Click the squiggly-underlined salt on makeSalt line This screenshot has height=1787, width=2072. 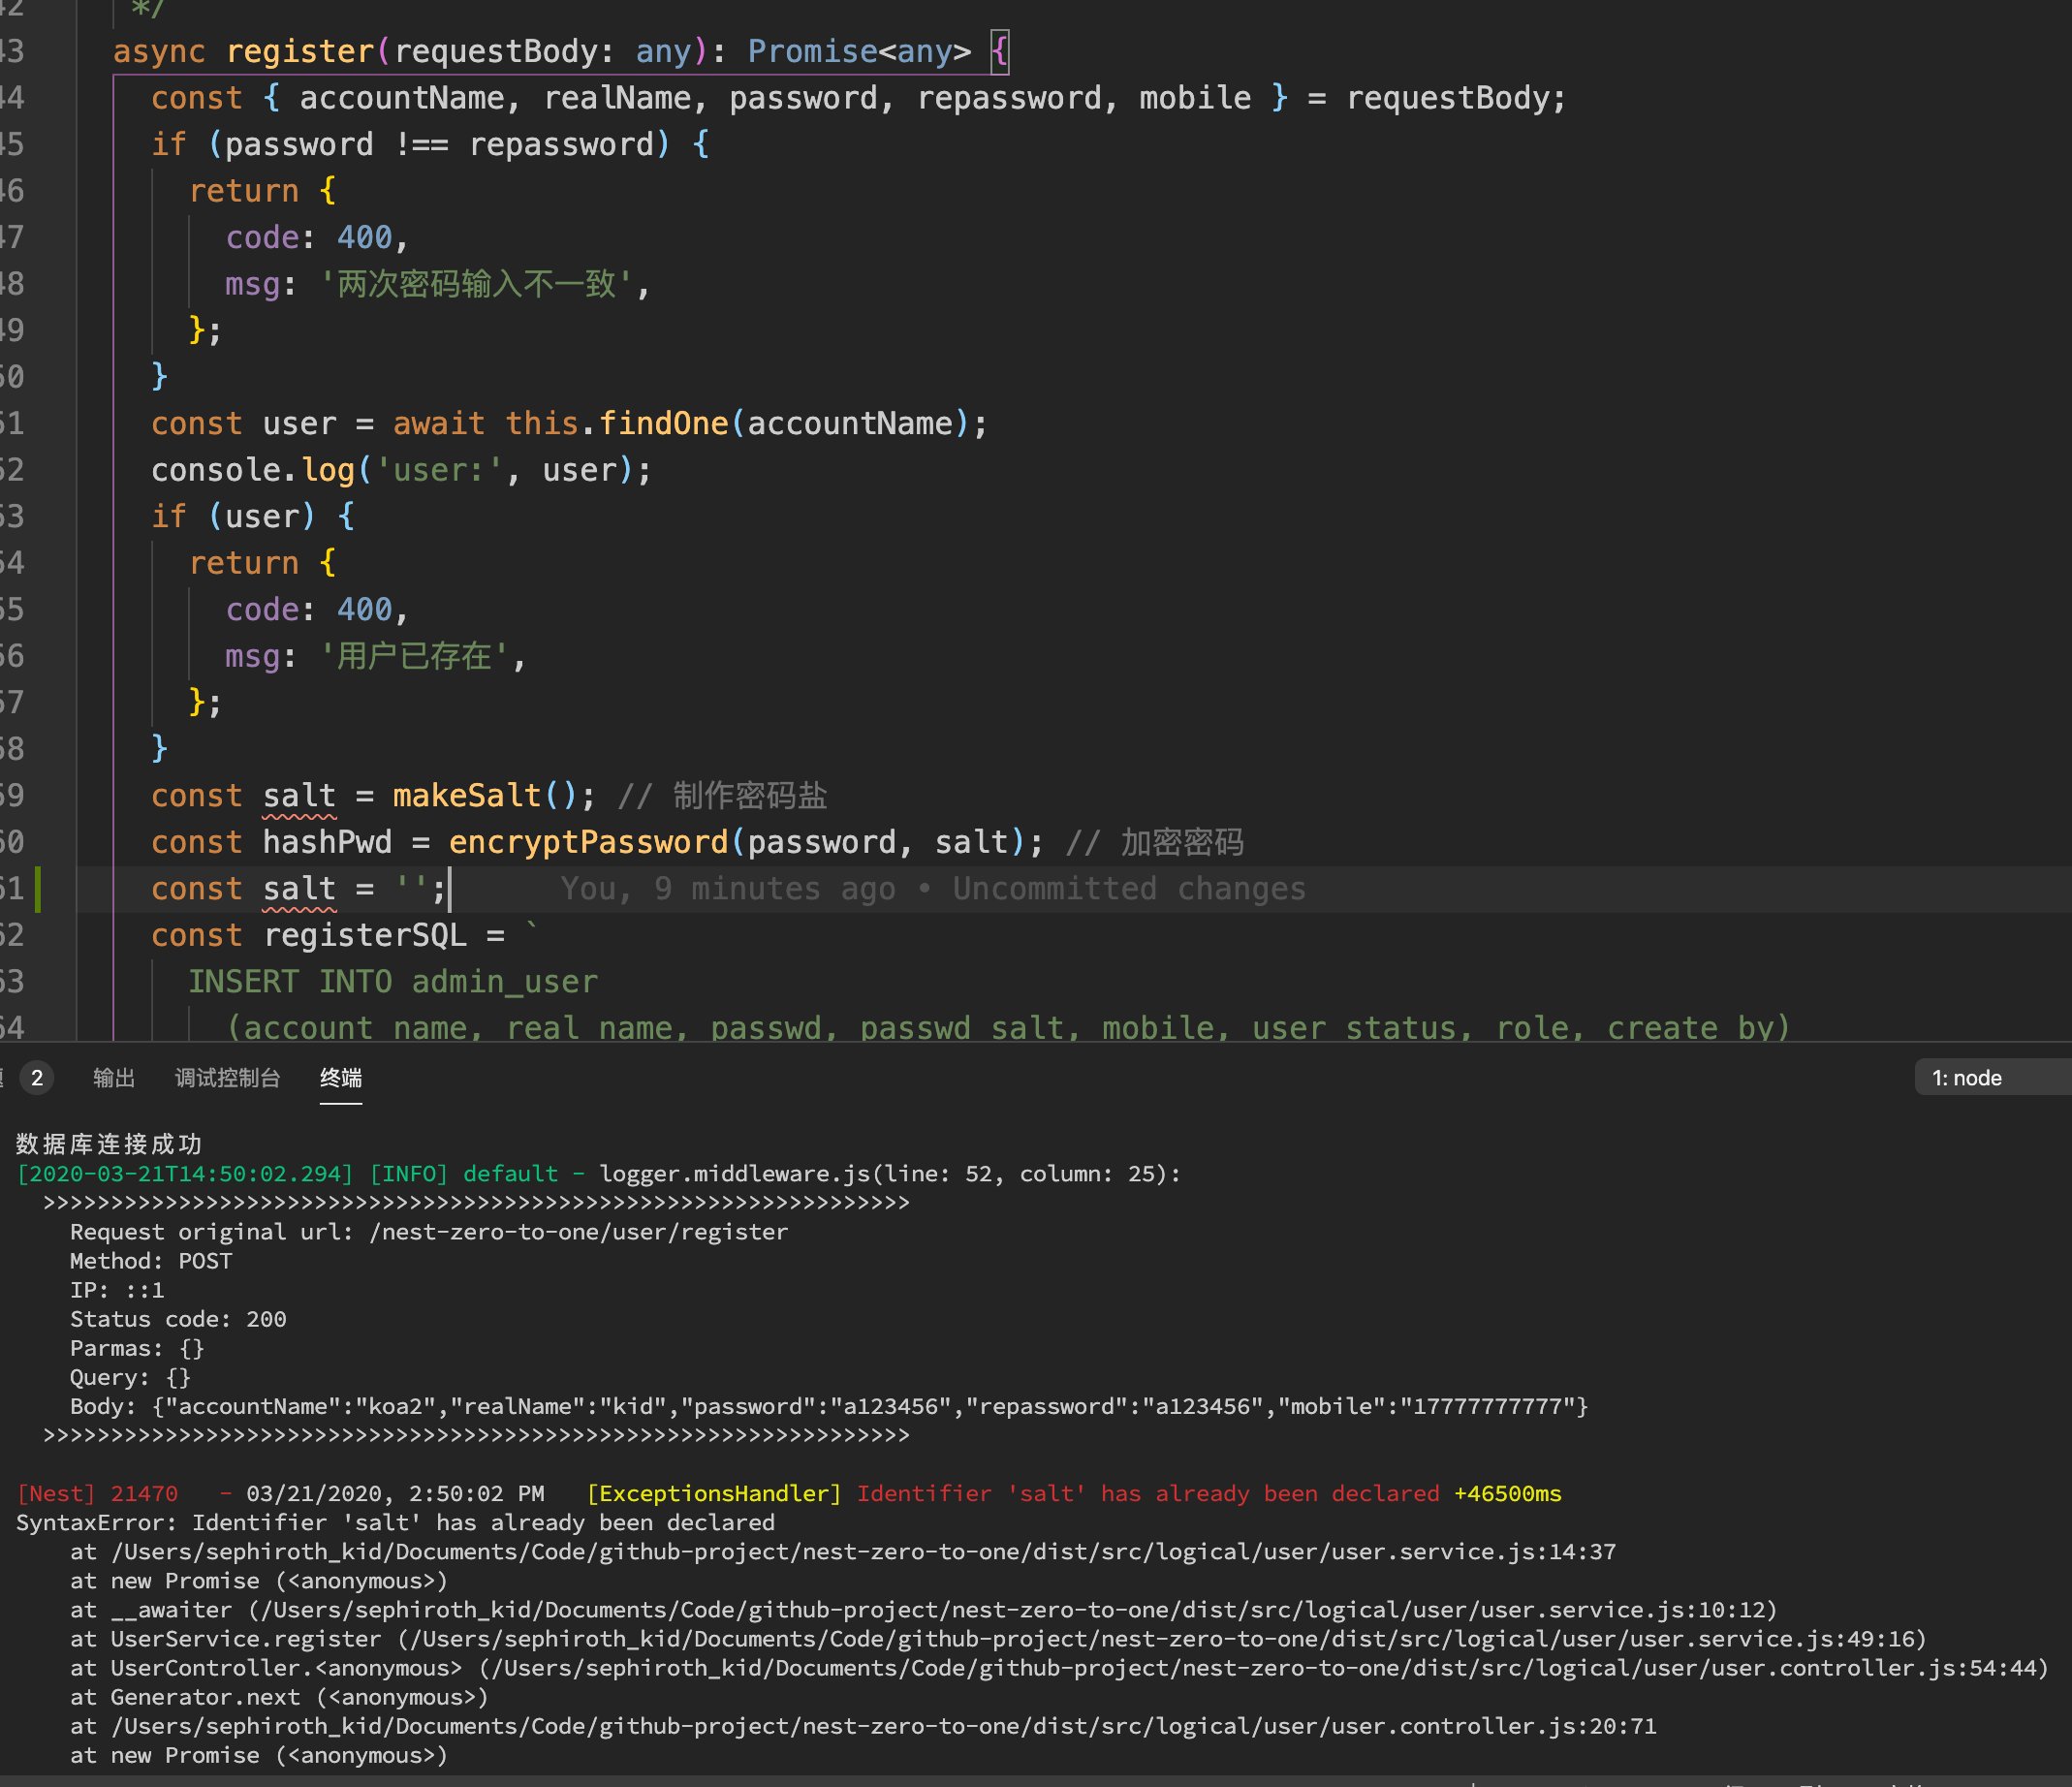[299, 795]
